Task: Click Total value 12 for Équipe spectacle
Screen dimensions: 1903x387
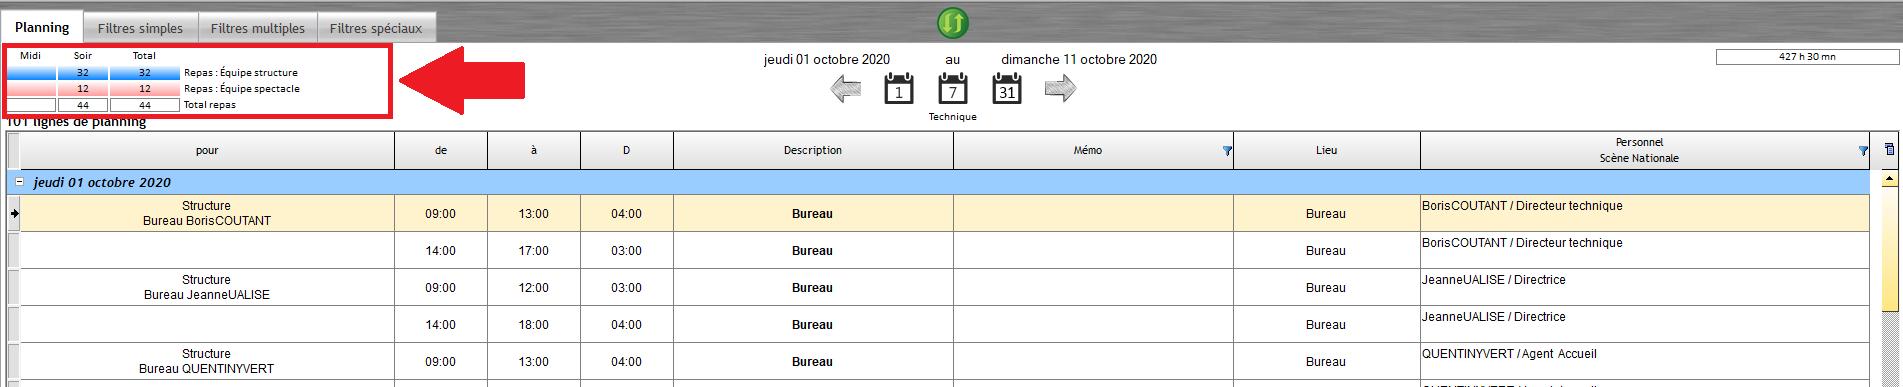Action: 145,89
